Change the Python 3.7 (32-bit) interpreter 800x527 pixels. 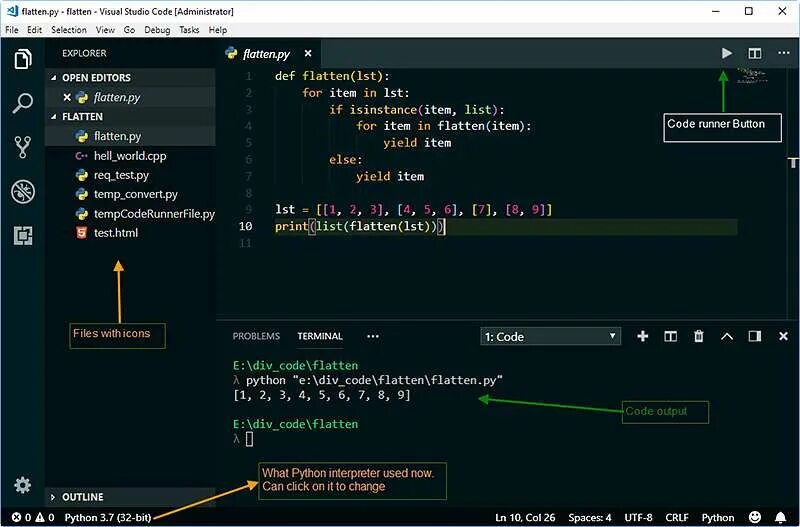(108, 517)
